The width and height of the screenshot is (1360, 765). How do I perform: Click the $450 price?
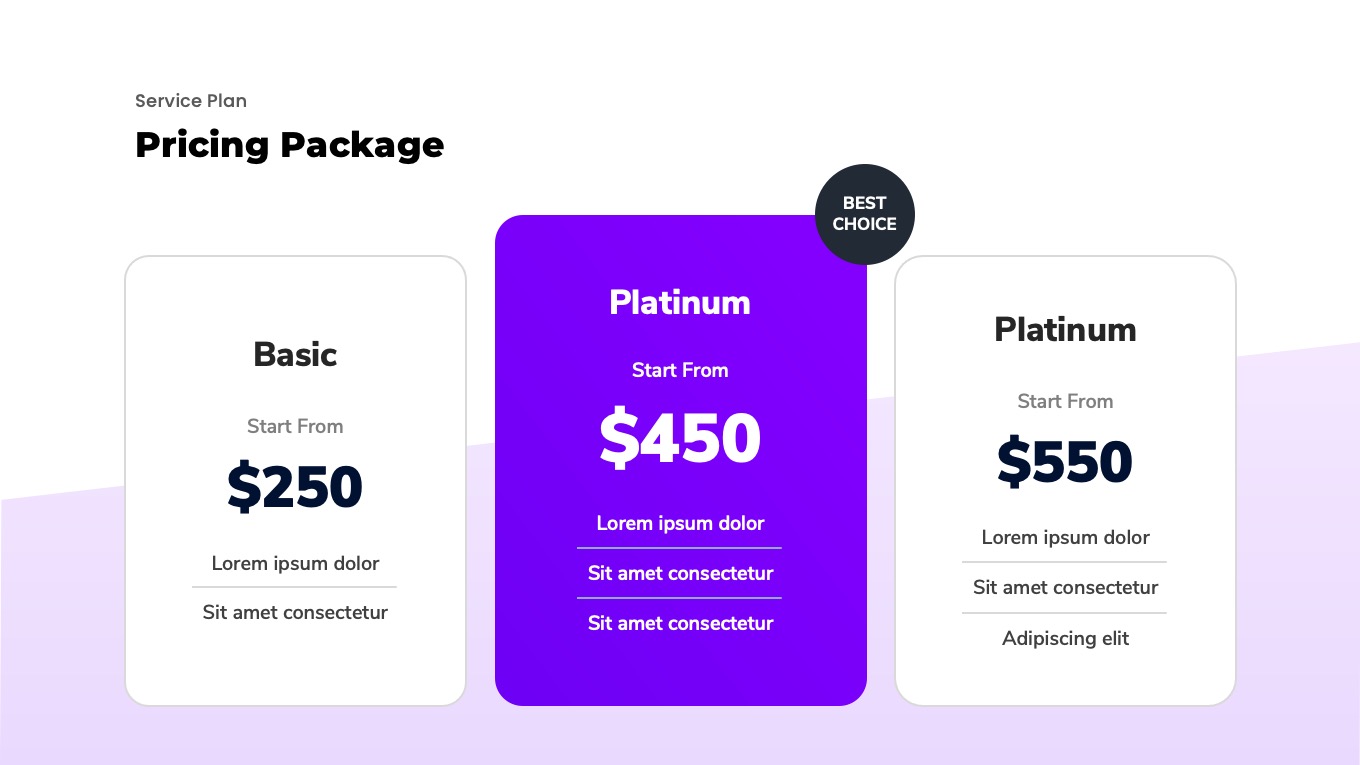click(680, 438)
